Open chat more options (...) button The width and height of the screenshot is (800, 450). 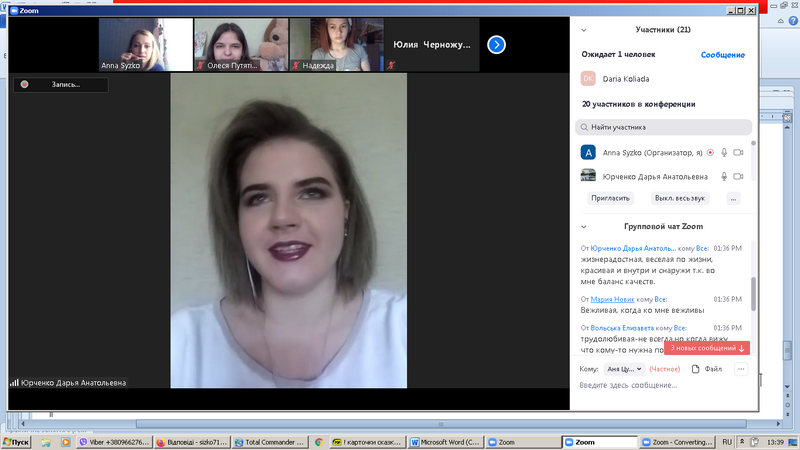tap(740, 369)
